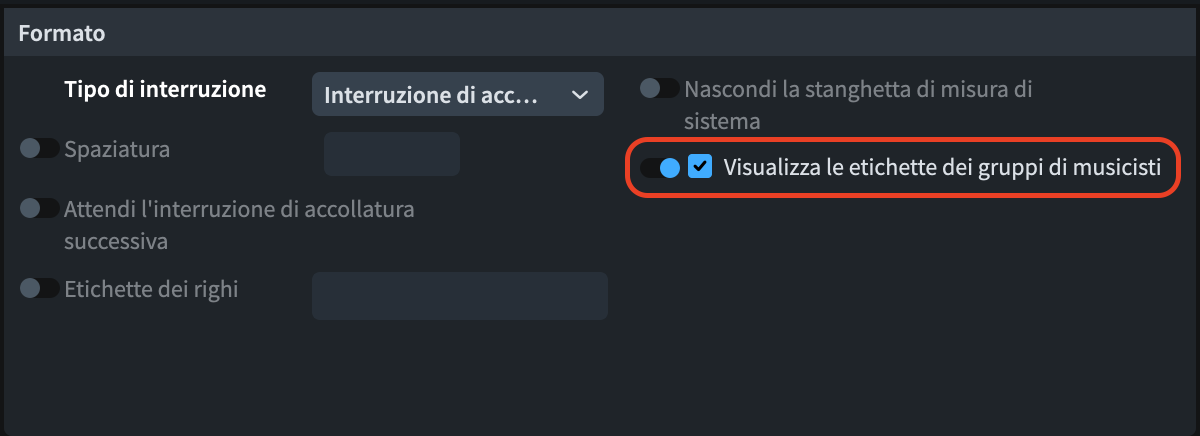The height and width of the screenshot is (436, 1200).
Task: Open the Tipo di interruzione dropdown
Action: click(457, 95)
